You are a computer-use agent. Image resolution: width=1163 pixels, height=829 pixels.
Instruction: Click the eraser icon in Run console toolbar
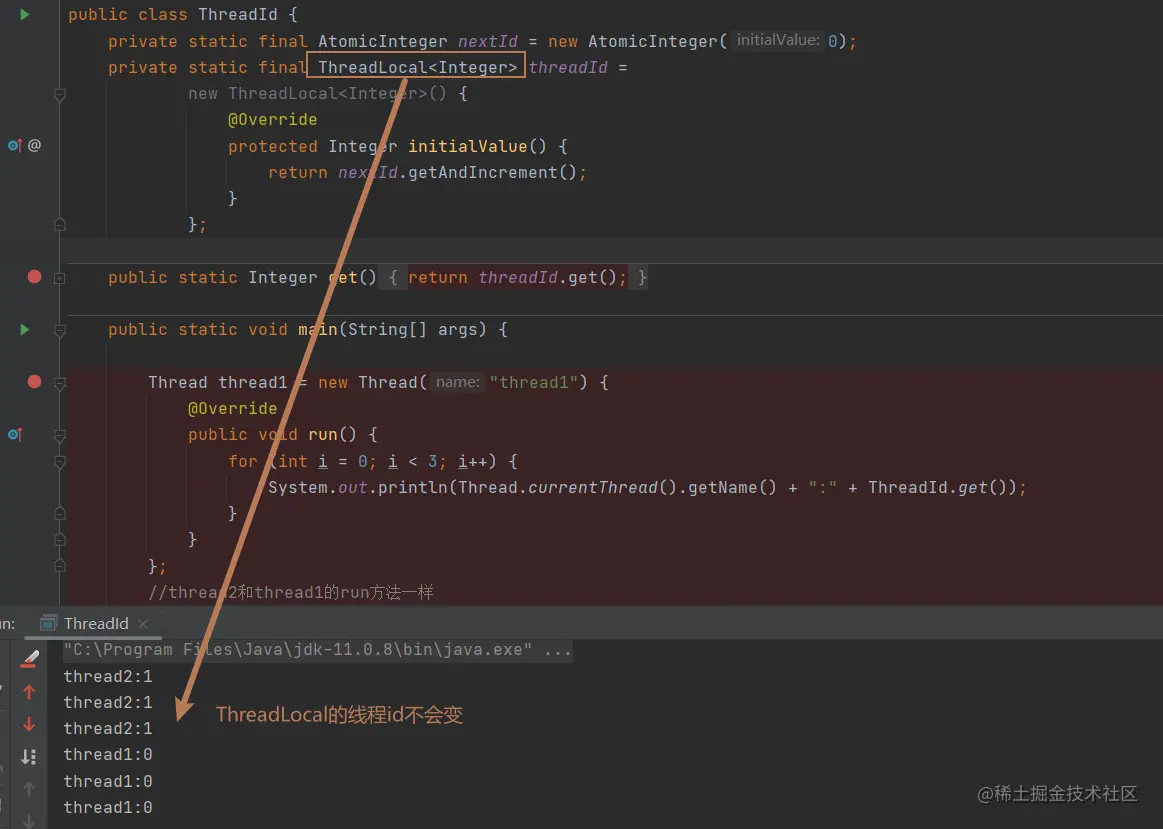[x=30, y=658]
